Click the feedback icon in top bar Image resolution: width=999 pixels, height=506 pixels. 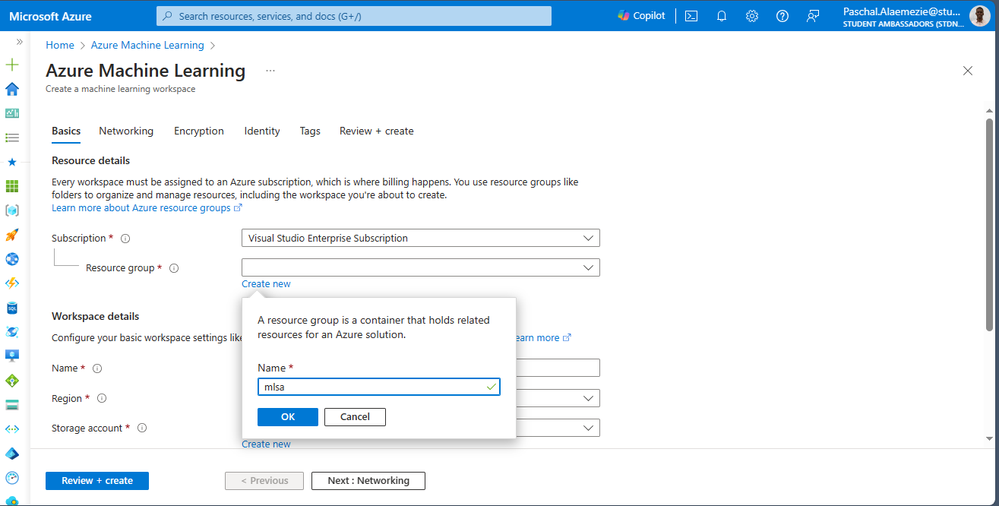tap(813, 16)
